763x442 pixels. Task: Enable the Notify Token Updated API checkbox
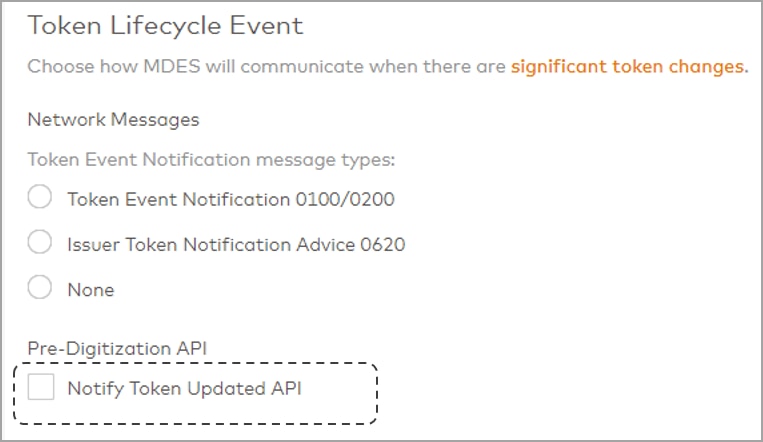[41, 386]
